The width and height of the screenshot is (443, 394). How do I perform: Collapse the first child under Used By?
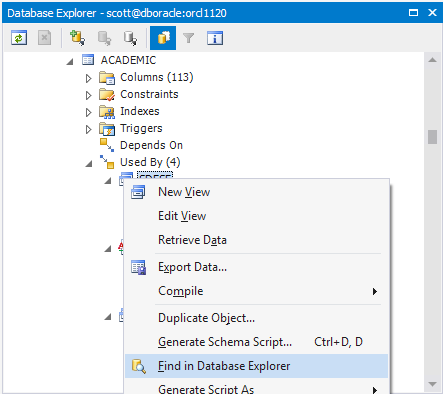click(108, 180)
